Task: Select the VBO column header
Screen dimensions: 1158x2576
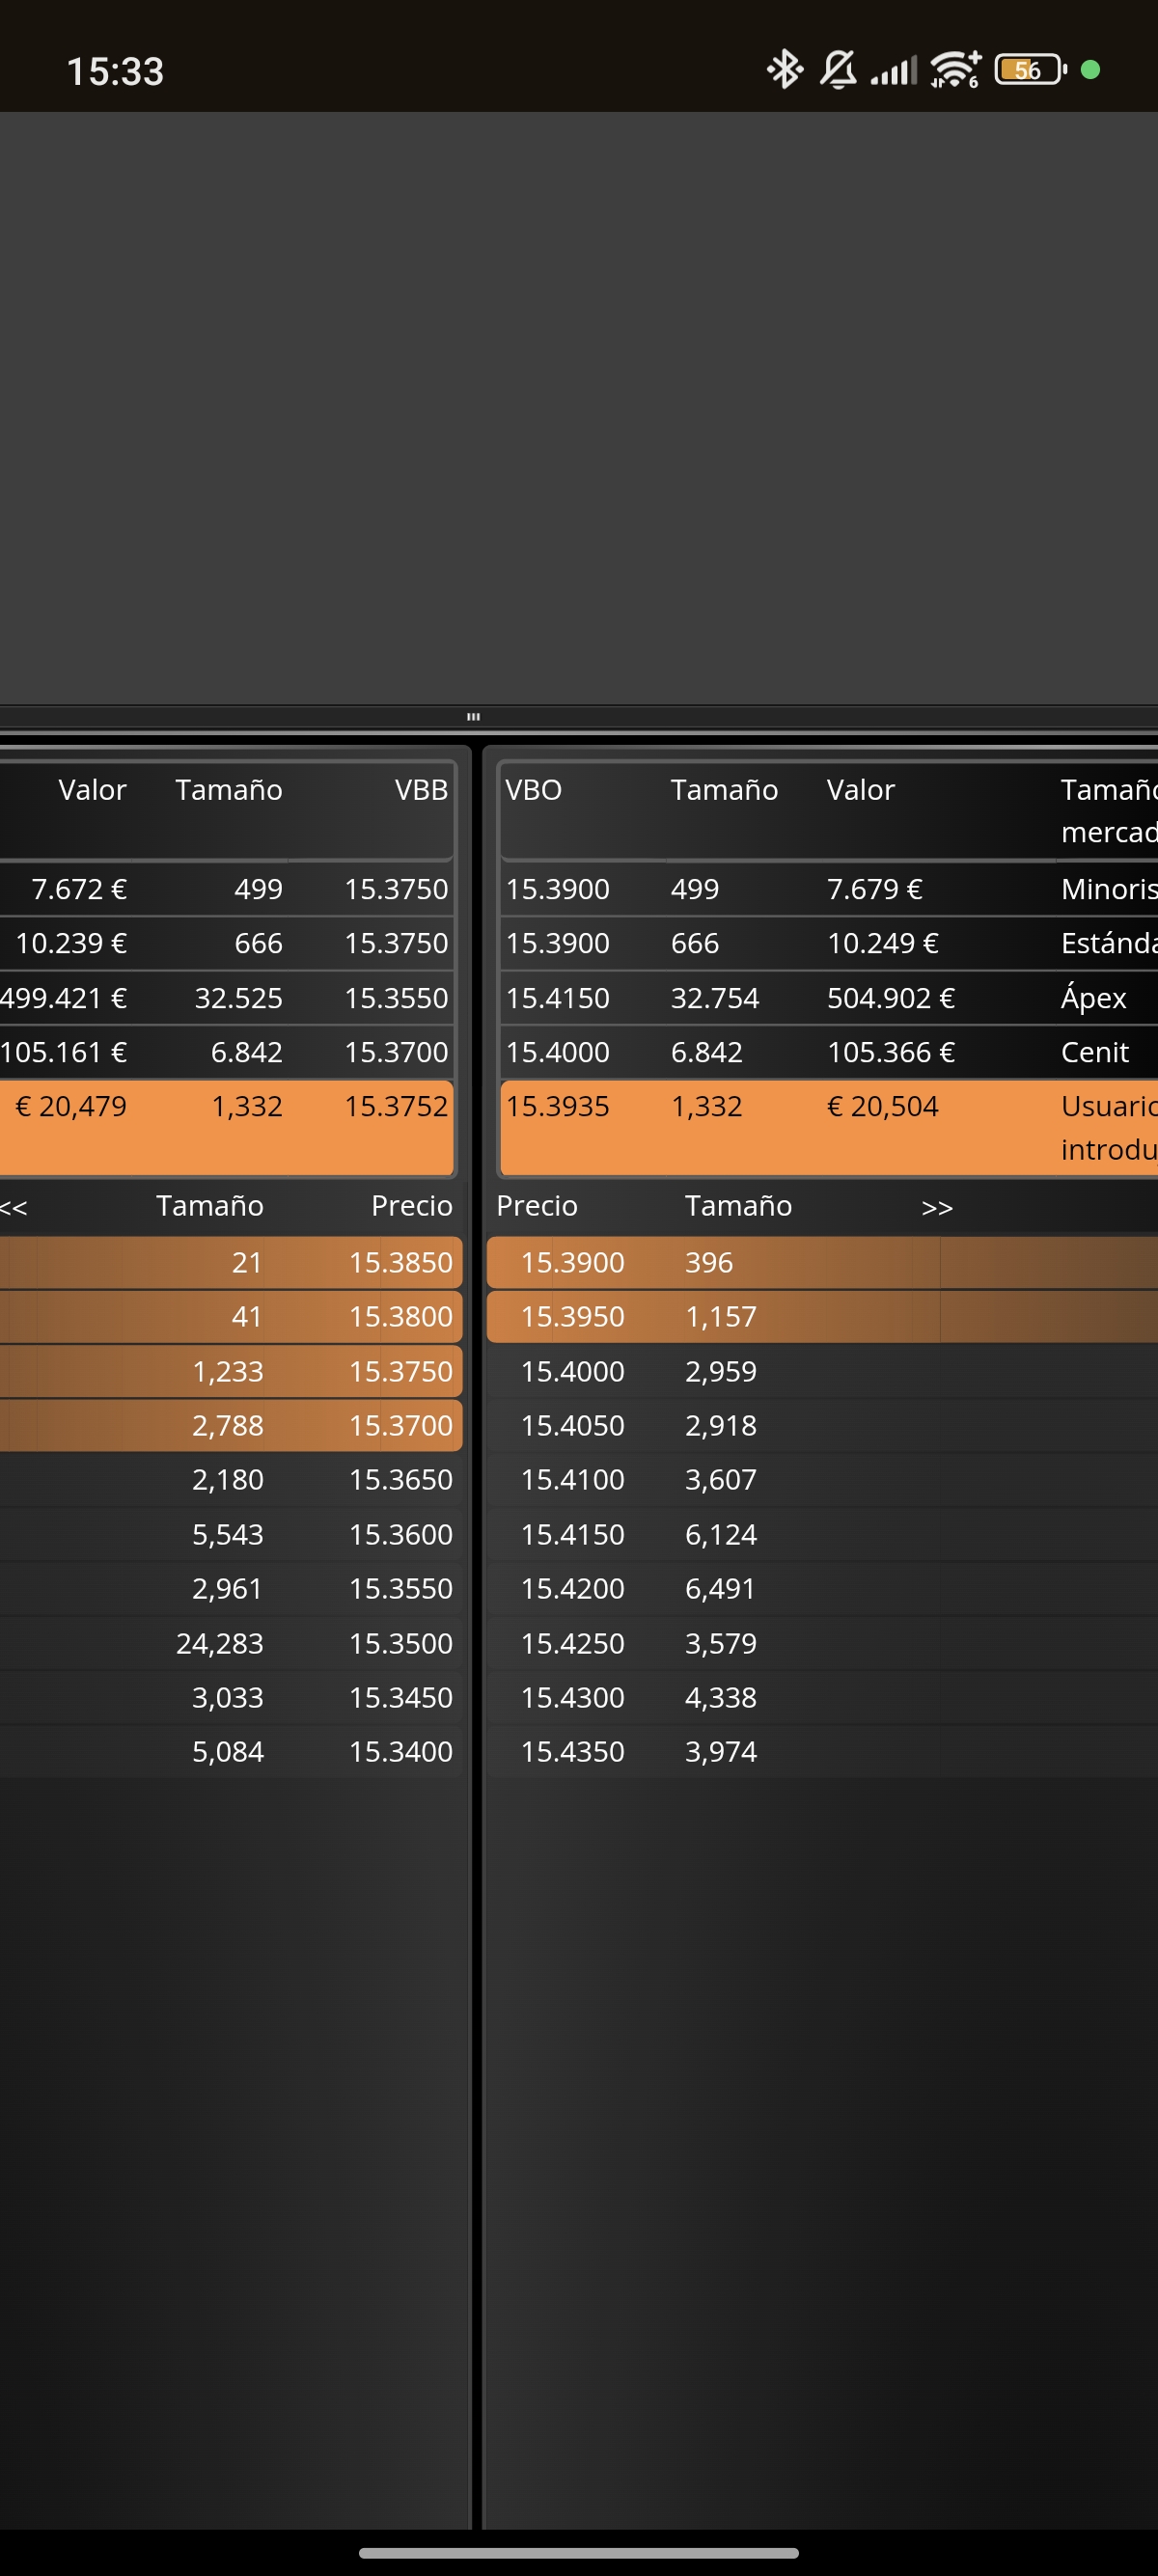Action: 534,790
